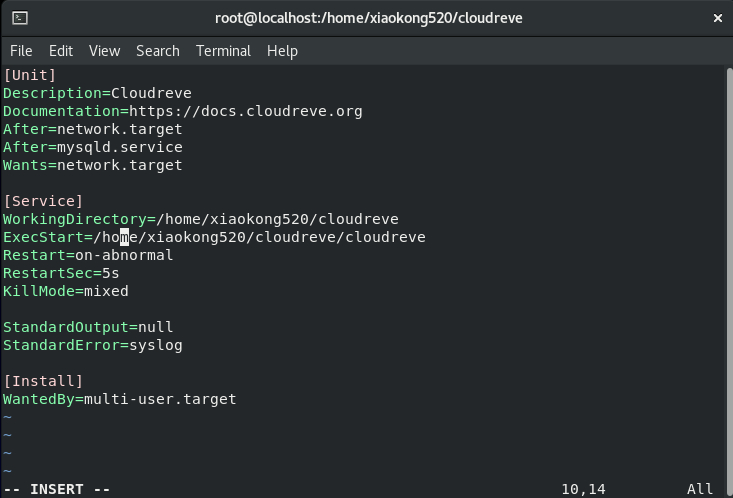Open the Help menu
Image resolution: width=733 pixels, height=498 pixels.
pos(282,50)
